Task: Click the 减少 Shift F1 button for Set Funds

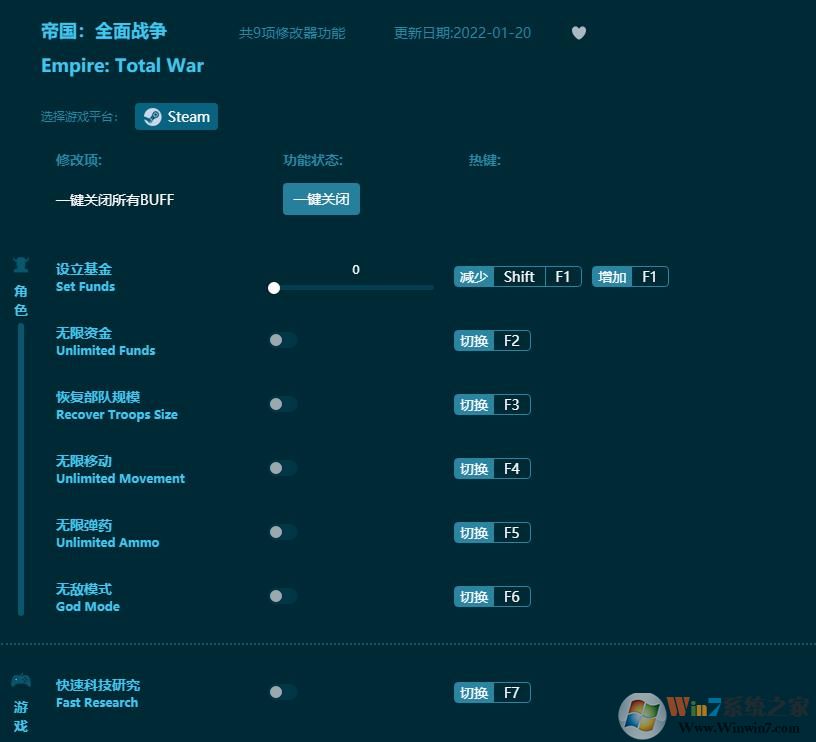Action: pos(517,276)
